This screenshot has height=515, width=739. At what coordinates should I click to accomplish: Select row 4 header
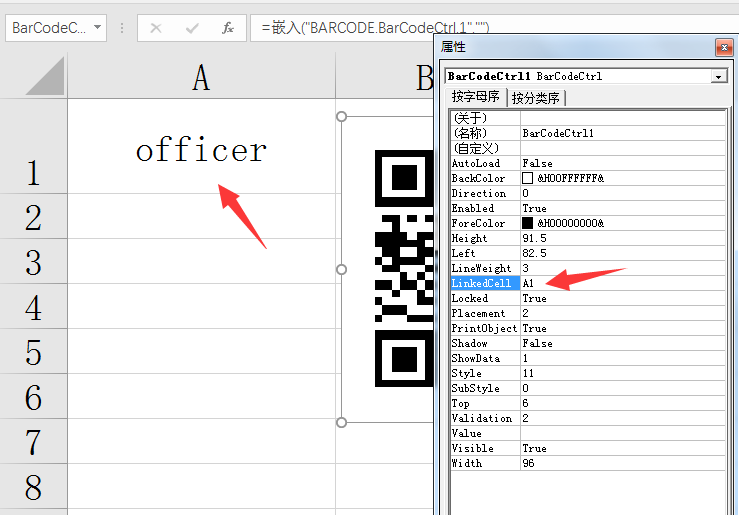(33, 306)
